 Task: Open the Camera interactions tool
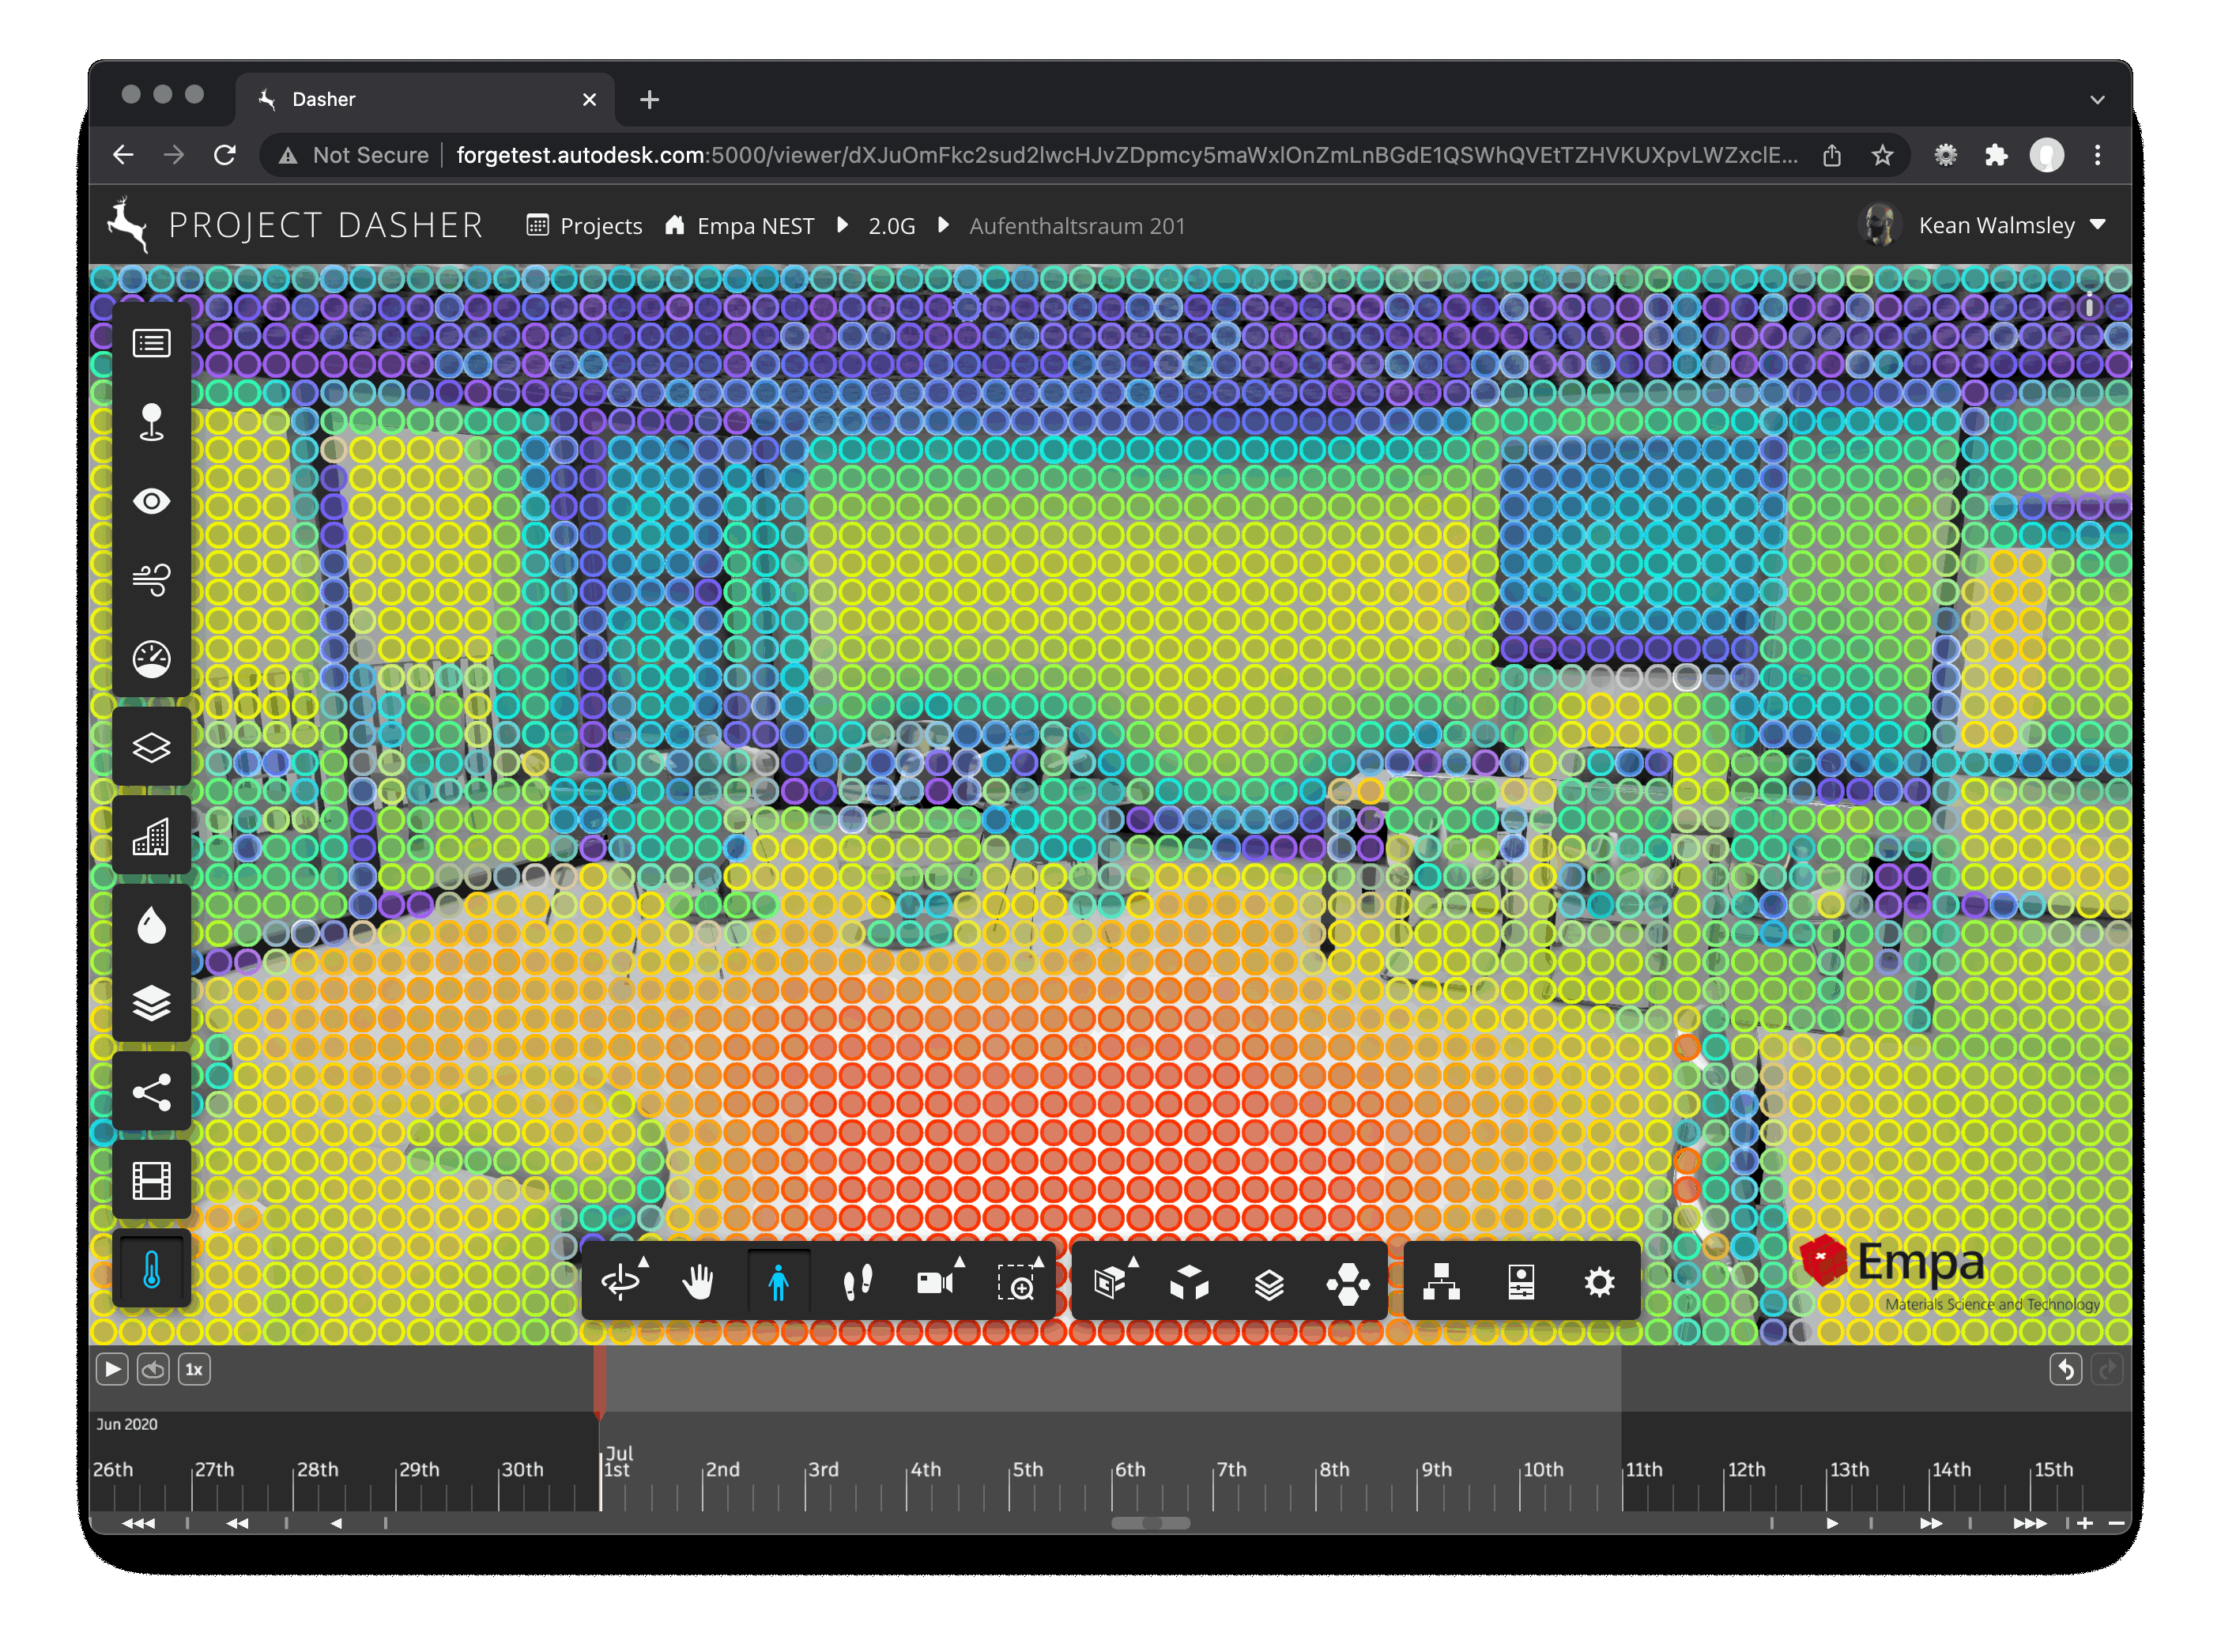pyautogui.click(x=936, y=1282)
